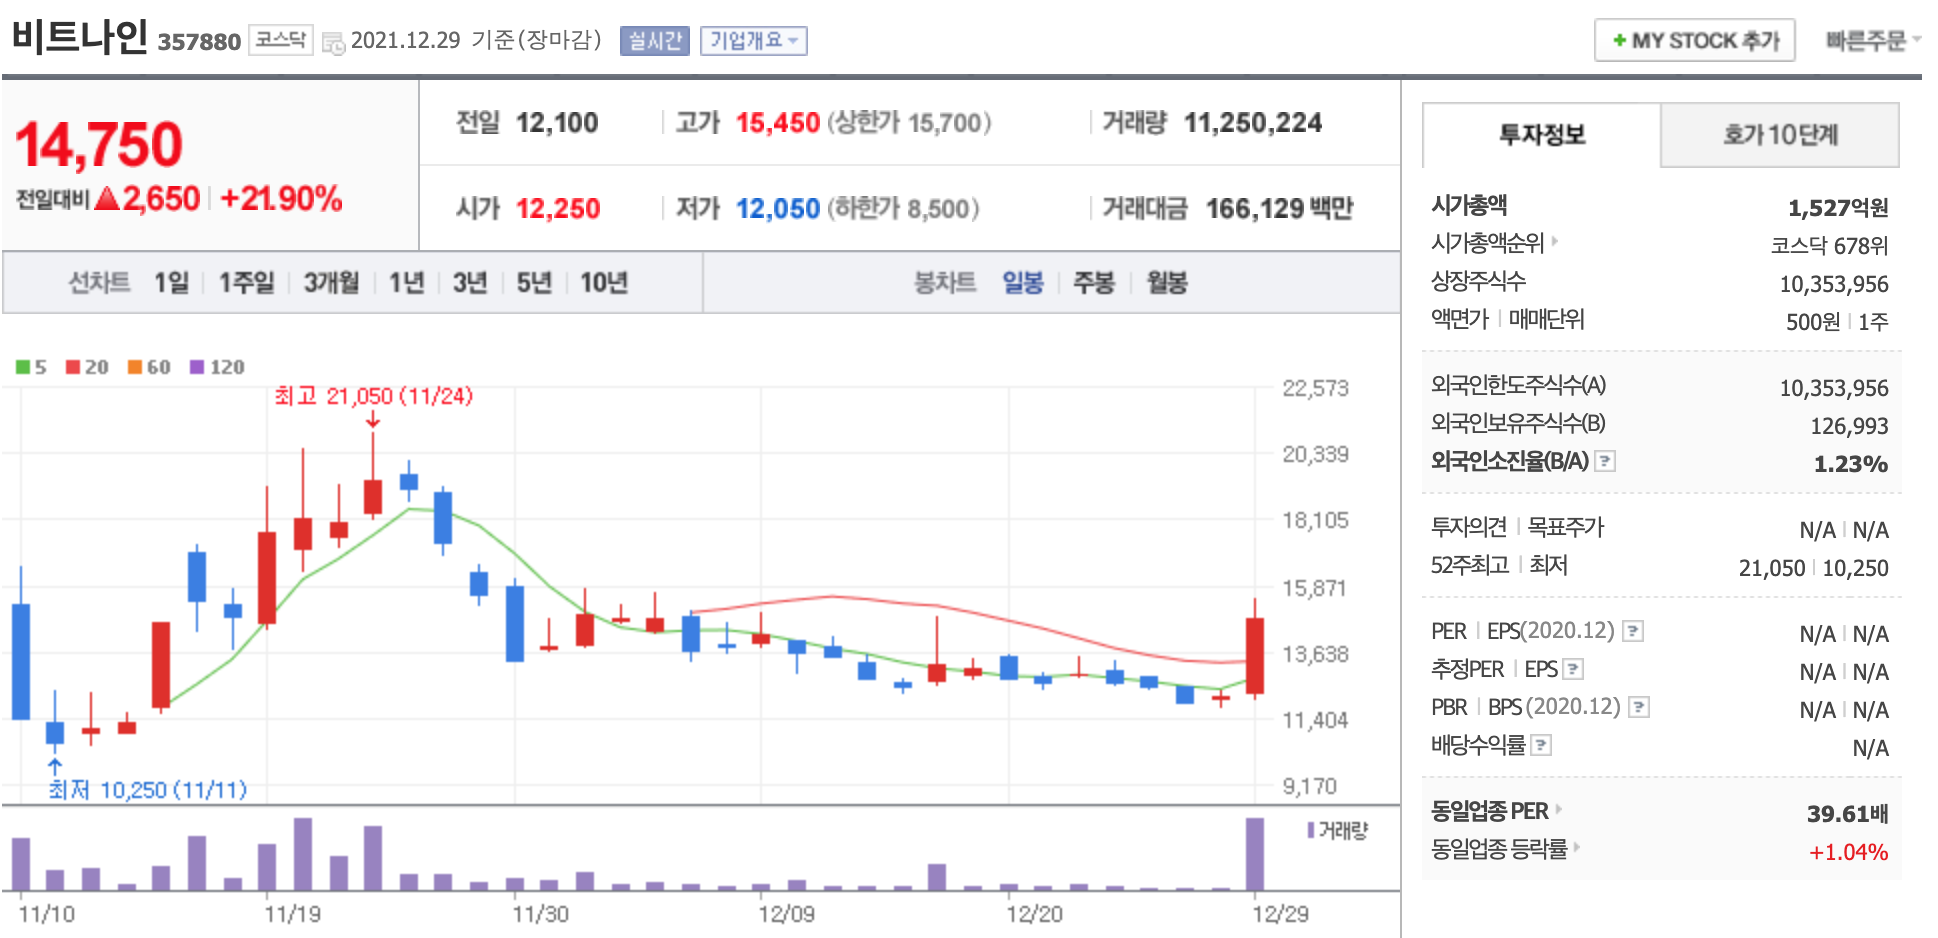The image size is (1938, 938).
Task: Select the 1일 line chart period
Action: 171,283
